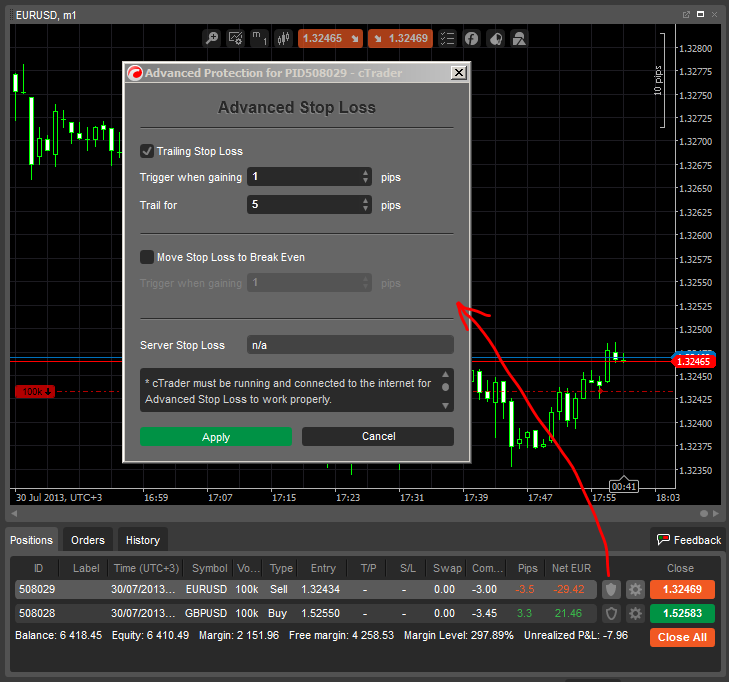Close all open positions
Screen dimensions: 729x682
coord(682,637)
